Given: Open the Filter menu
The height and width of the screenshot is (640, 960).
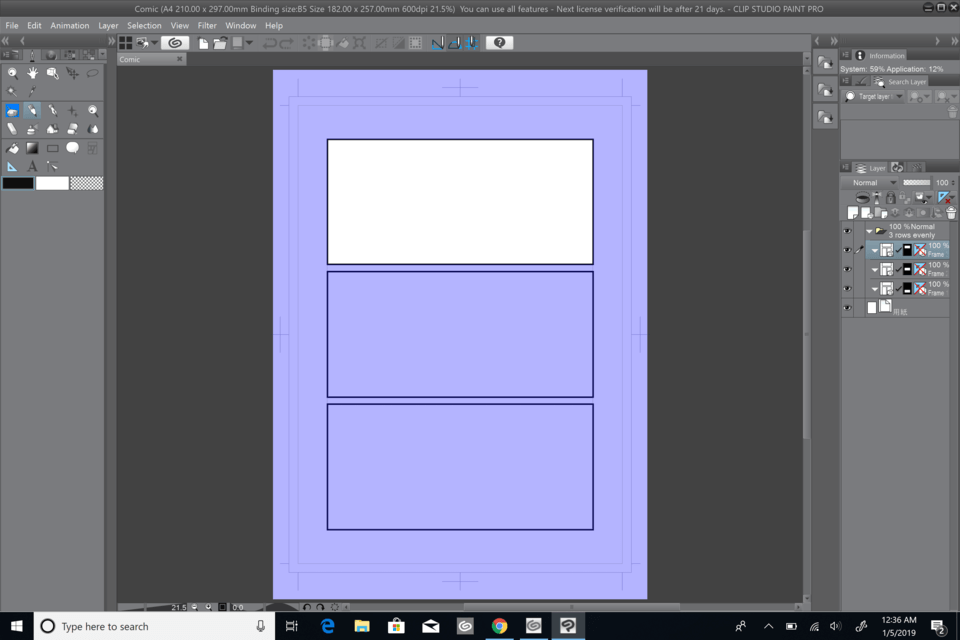Looking at the screenshot, I should click(207, 25).
